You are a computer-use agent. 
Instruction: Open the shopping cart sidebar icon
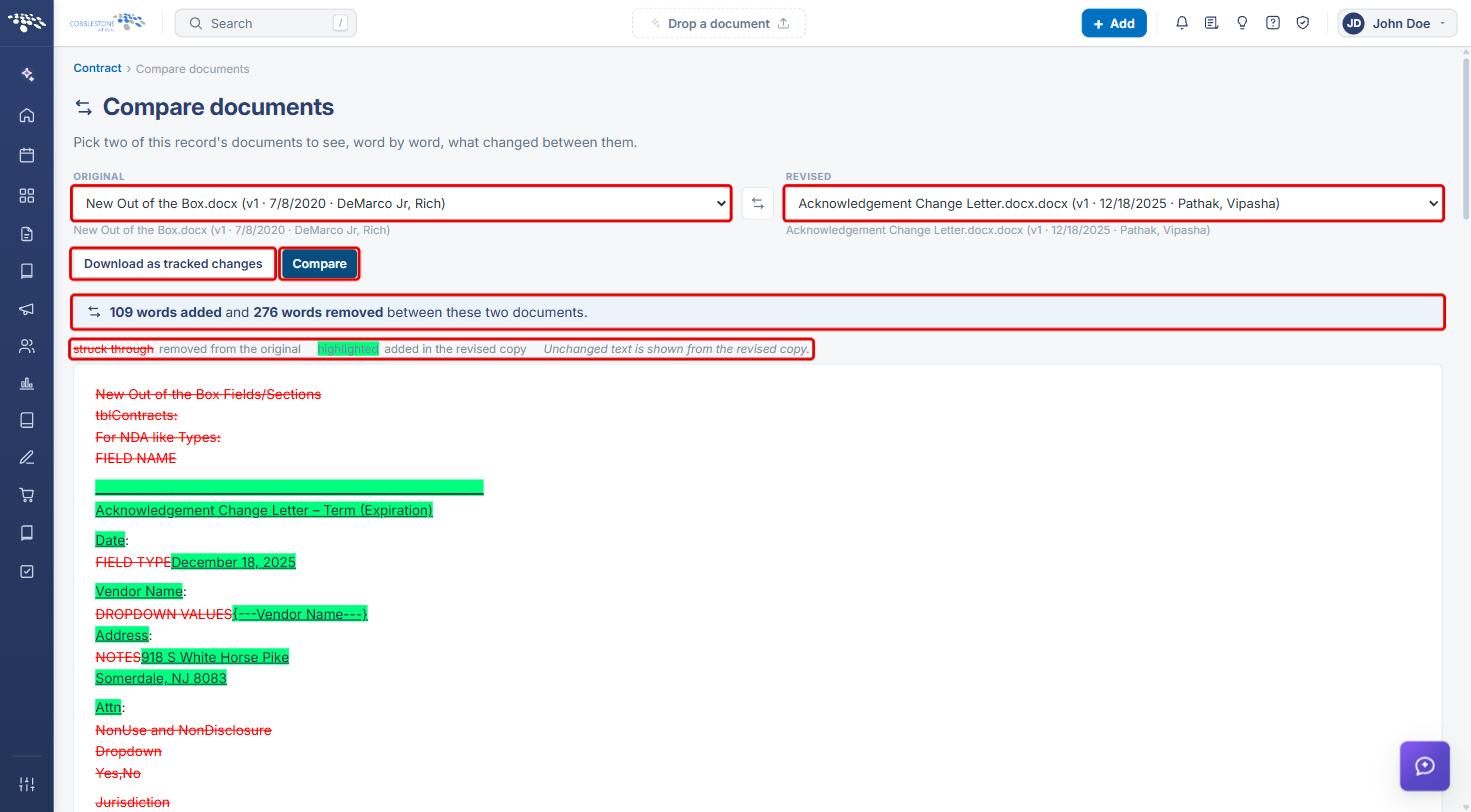27,495
